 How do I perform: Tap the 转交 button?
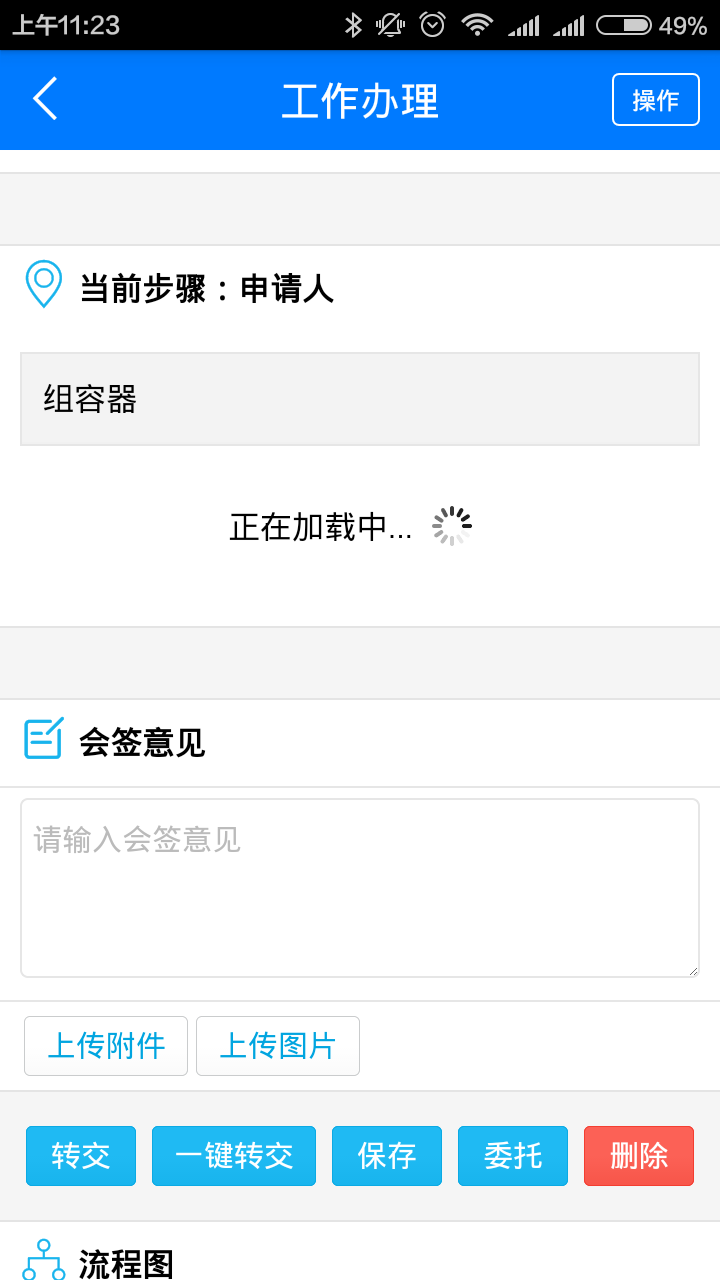[x=81, y=1156]
